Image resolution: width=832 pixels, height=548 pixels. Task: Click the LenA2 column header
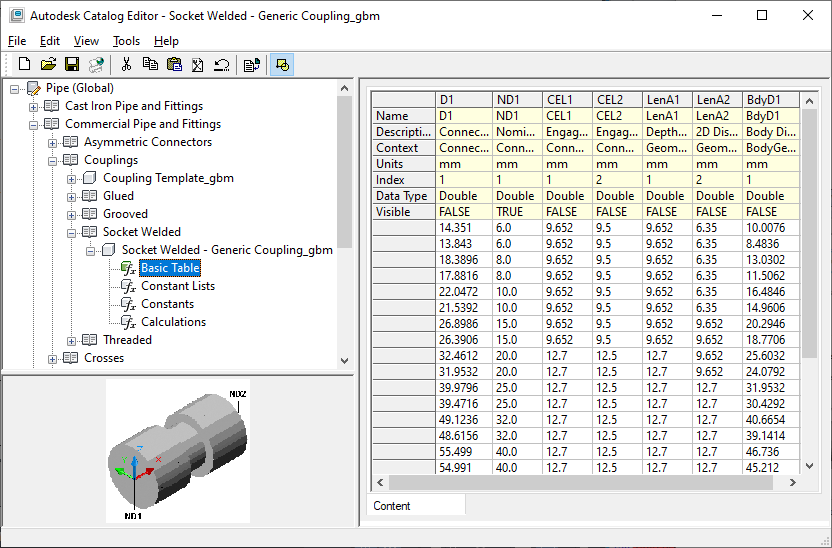pos(717,100)
